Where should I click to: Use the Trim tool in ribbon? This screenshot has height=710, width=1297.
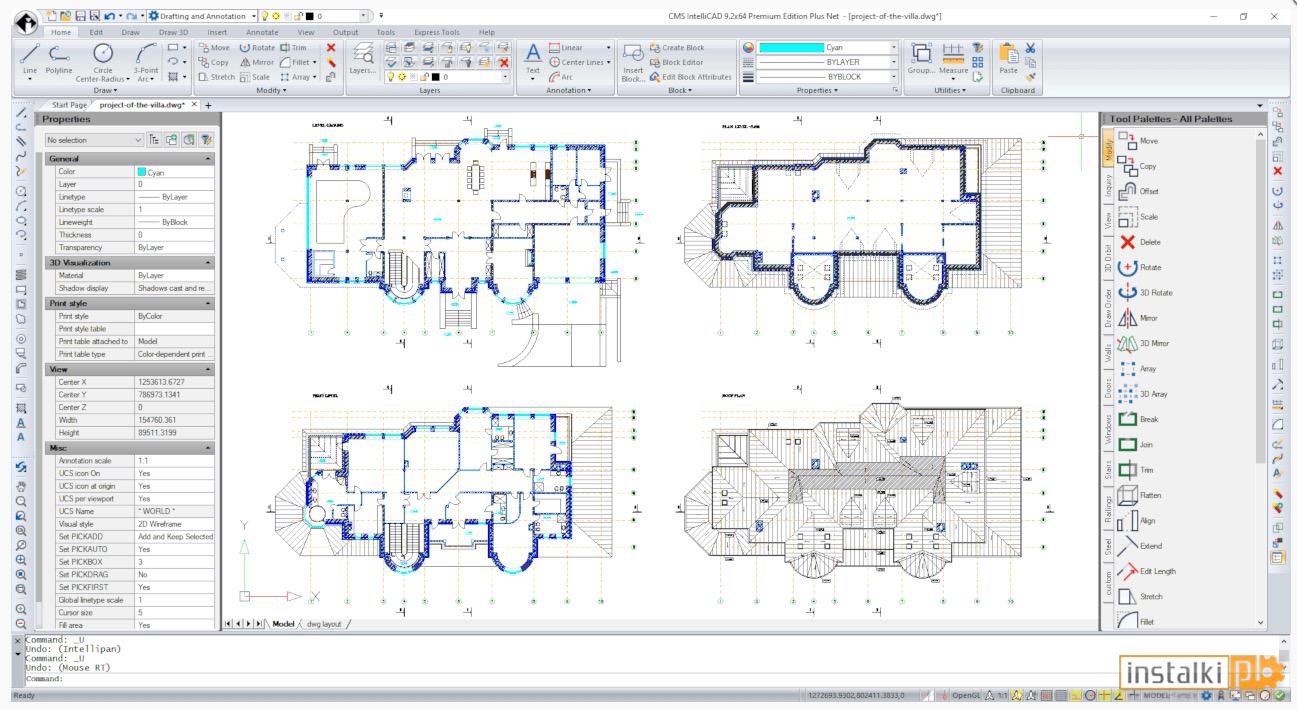tap(294, 47)
